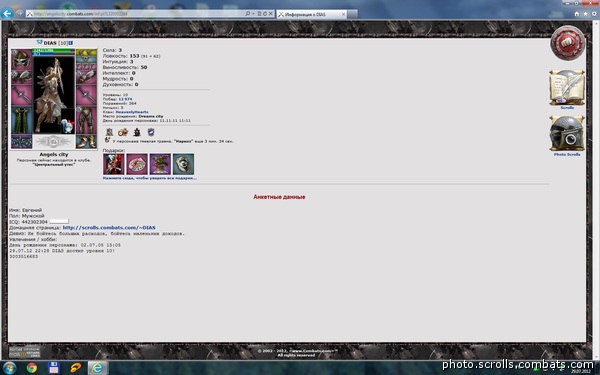Click the search magnifier in the address bar
Viewport: 600px width, 375px height.
(x=248, y=14)
